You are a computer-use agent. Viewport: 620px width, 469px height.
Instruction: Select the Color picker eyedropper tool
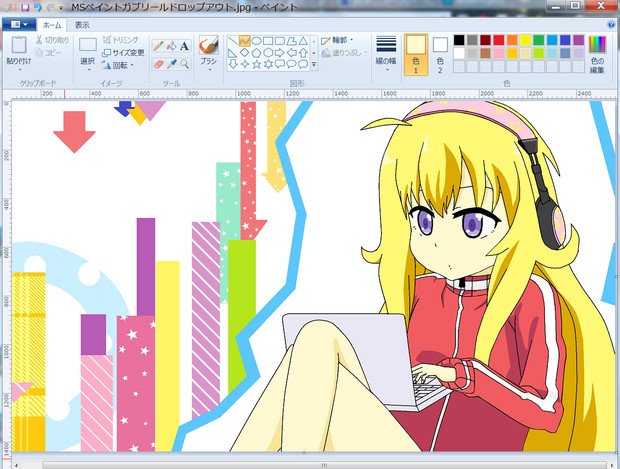(x=171, y=64)
